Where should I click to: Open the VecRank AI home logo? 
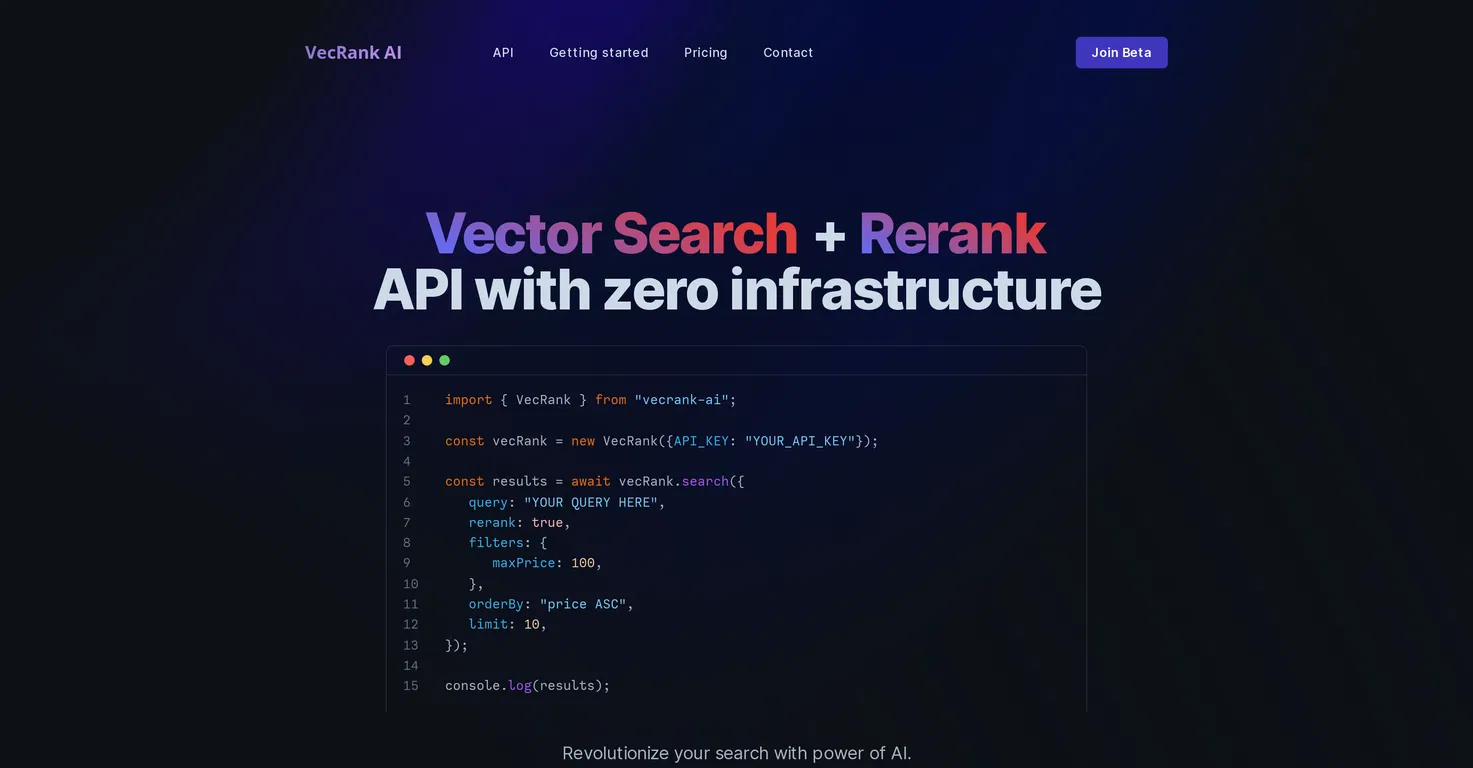353,52
